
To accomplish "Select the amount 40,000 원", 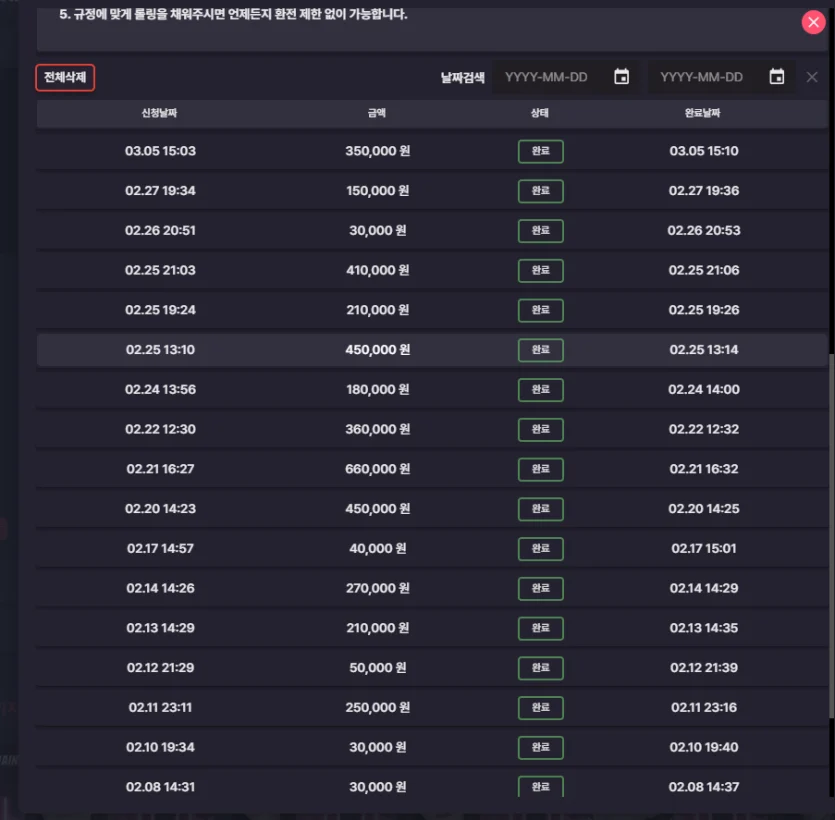I will (378, 548).
